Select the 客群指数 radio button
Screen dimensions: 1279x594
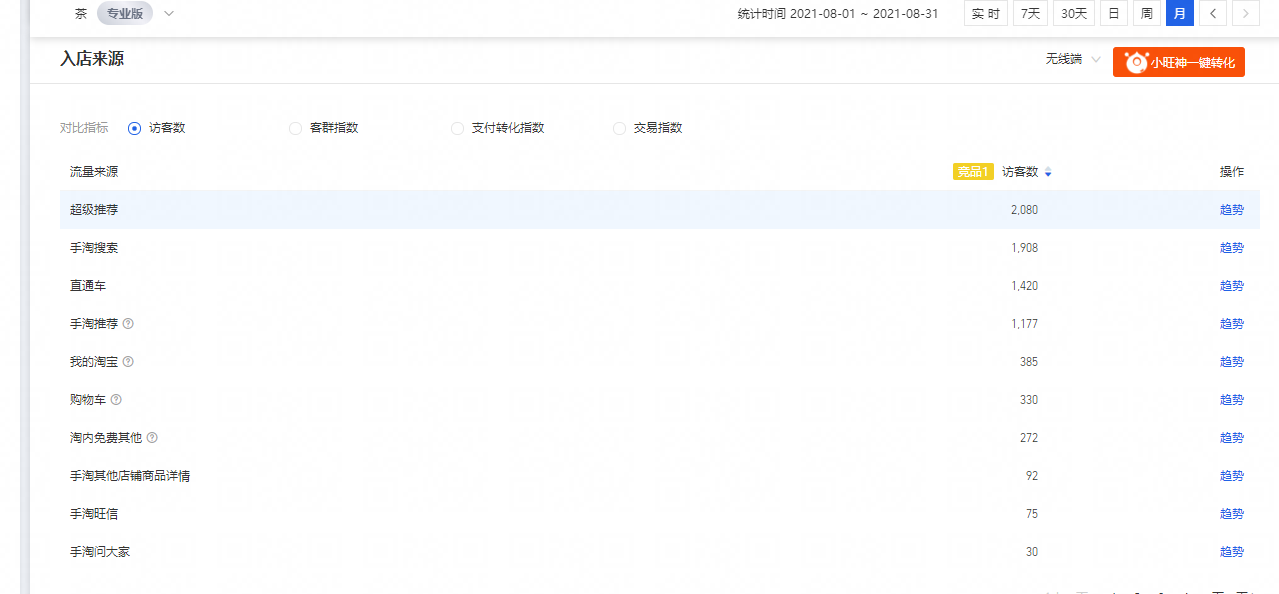(x=295, y=128)
